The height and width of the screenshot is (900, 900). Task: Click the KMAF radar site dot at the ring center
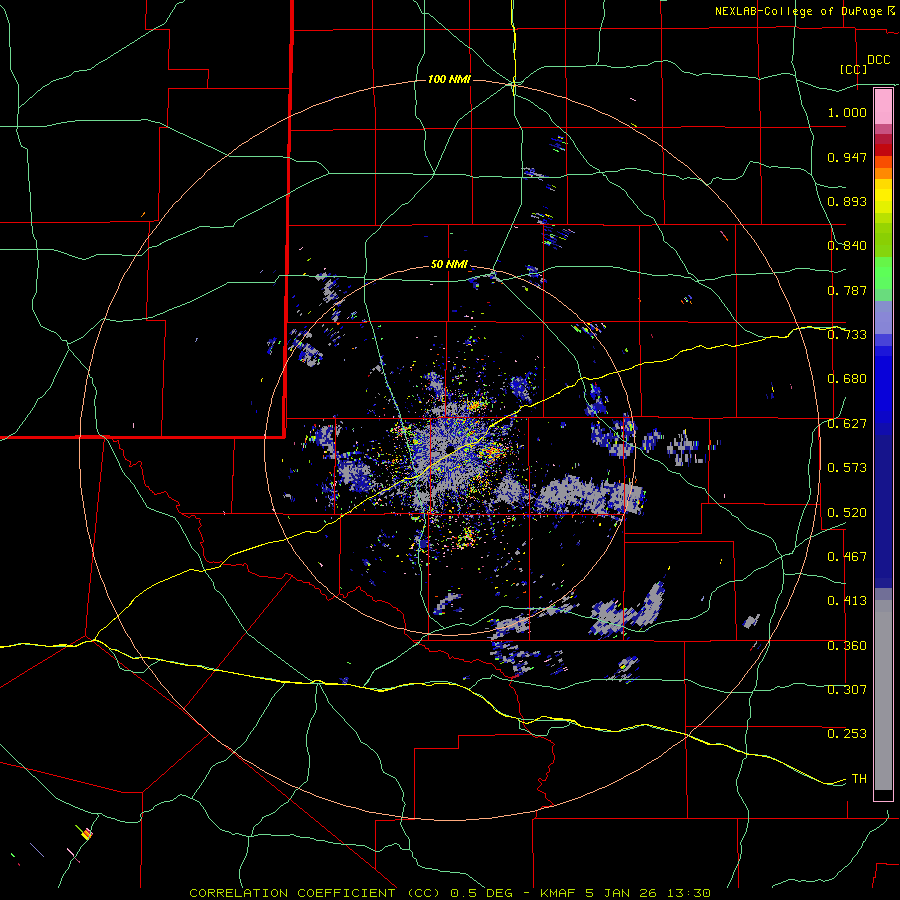click(x=451, y=448)
